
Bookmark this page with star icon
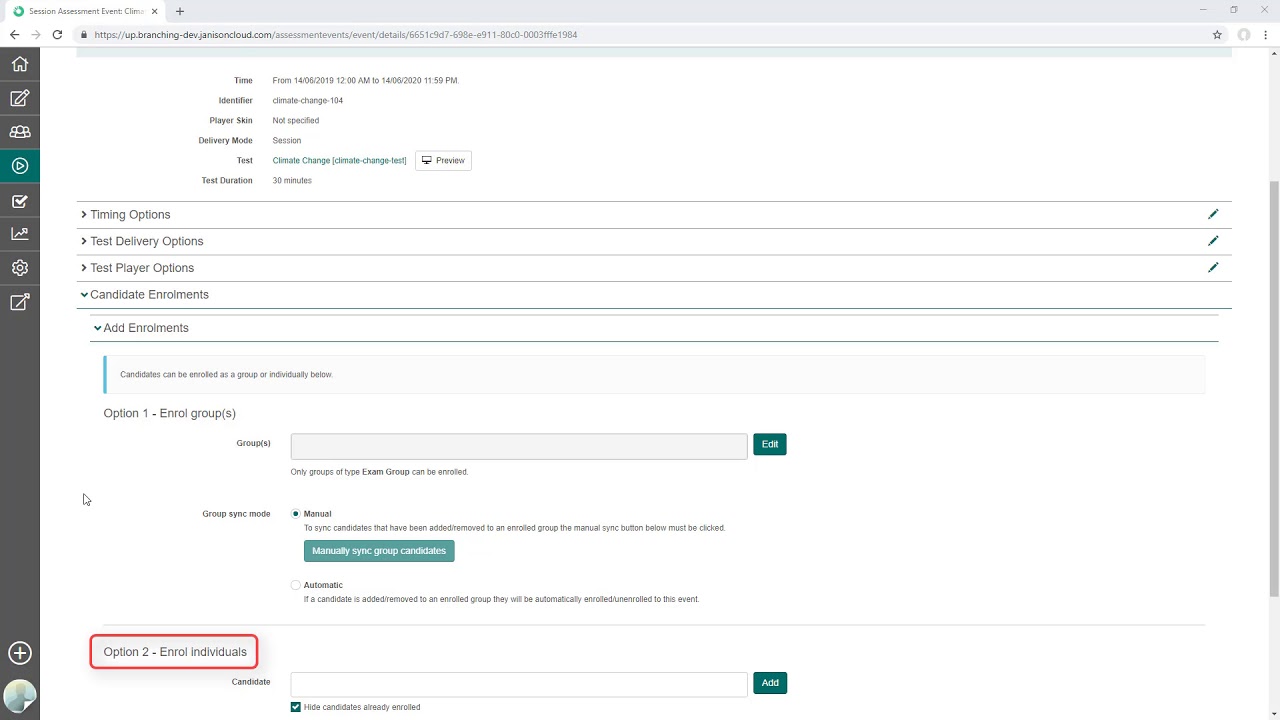(x=1217, y=34)
